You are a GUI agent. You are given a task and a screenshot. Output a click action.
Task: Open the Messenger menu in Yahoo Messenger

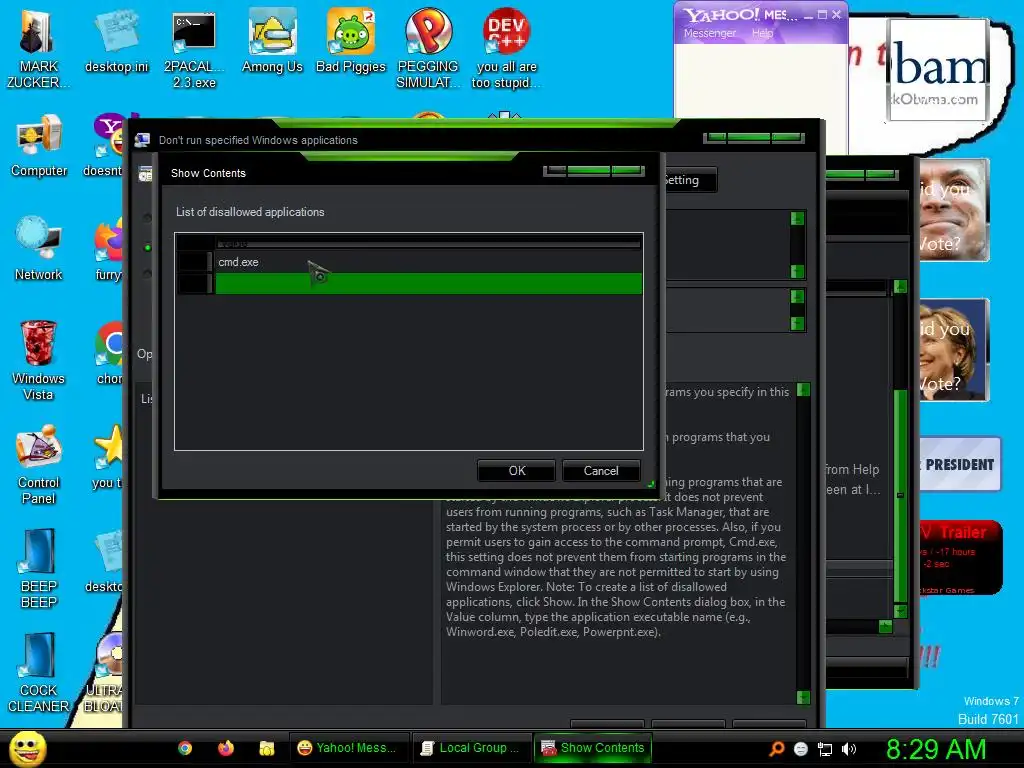click(710, 33)
